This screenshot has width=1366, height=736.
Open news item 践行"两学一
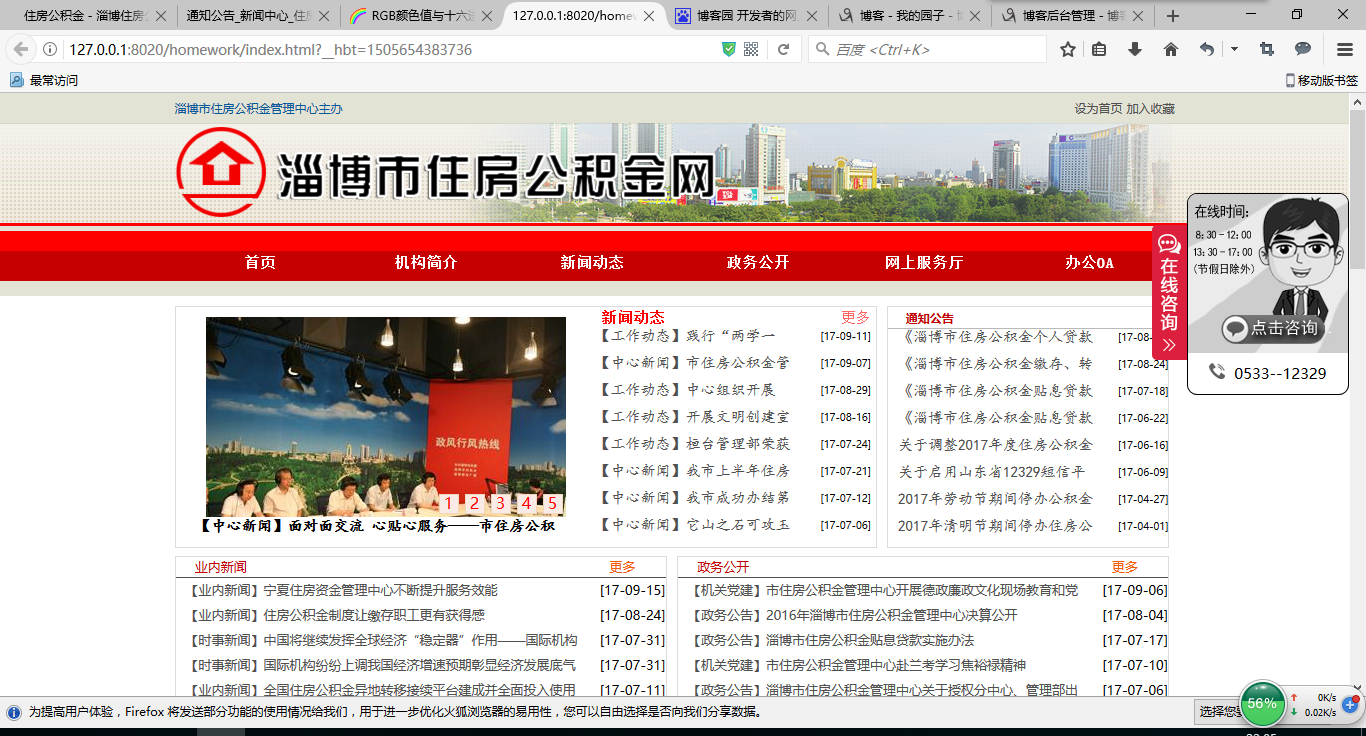(688, 336)
